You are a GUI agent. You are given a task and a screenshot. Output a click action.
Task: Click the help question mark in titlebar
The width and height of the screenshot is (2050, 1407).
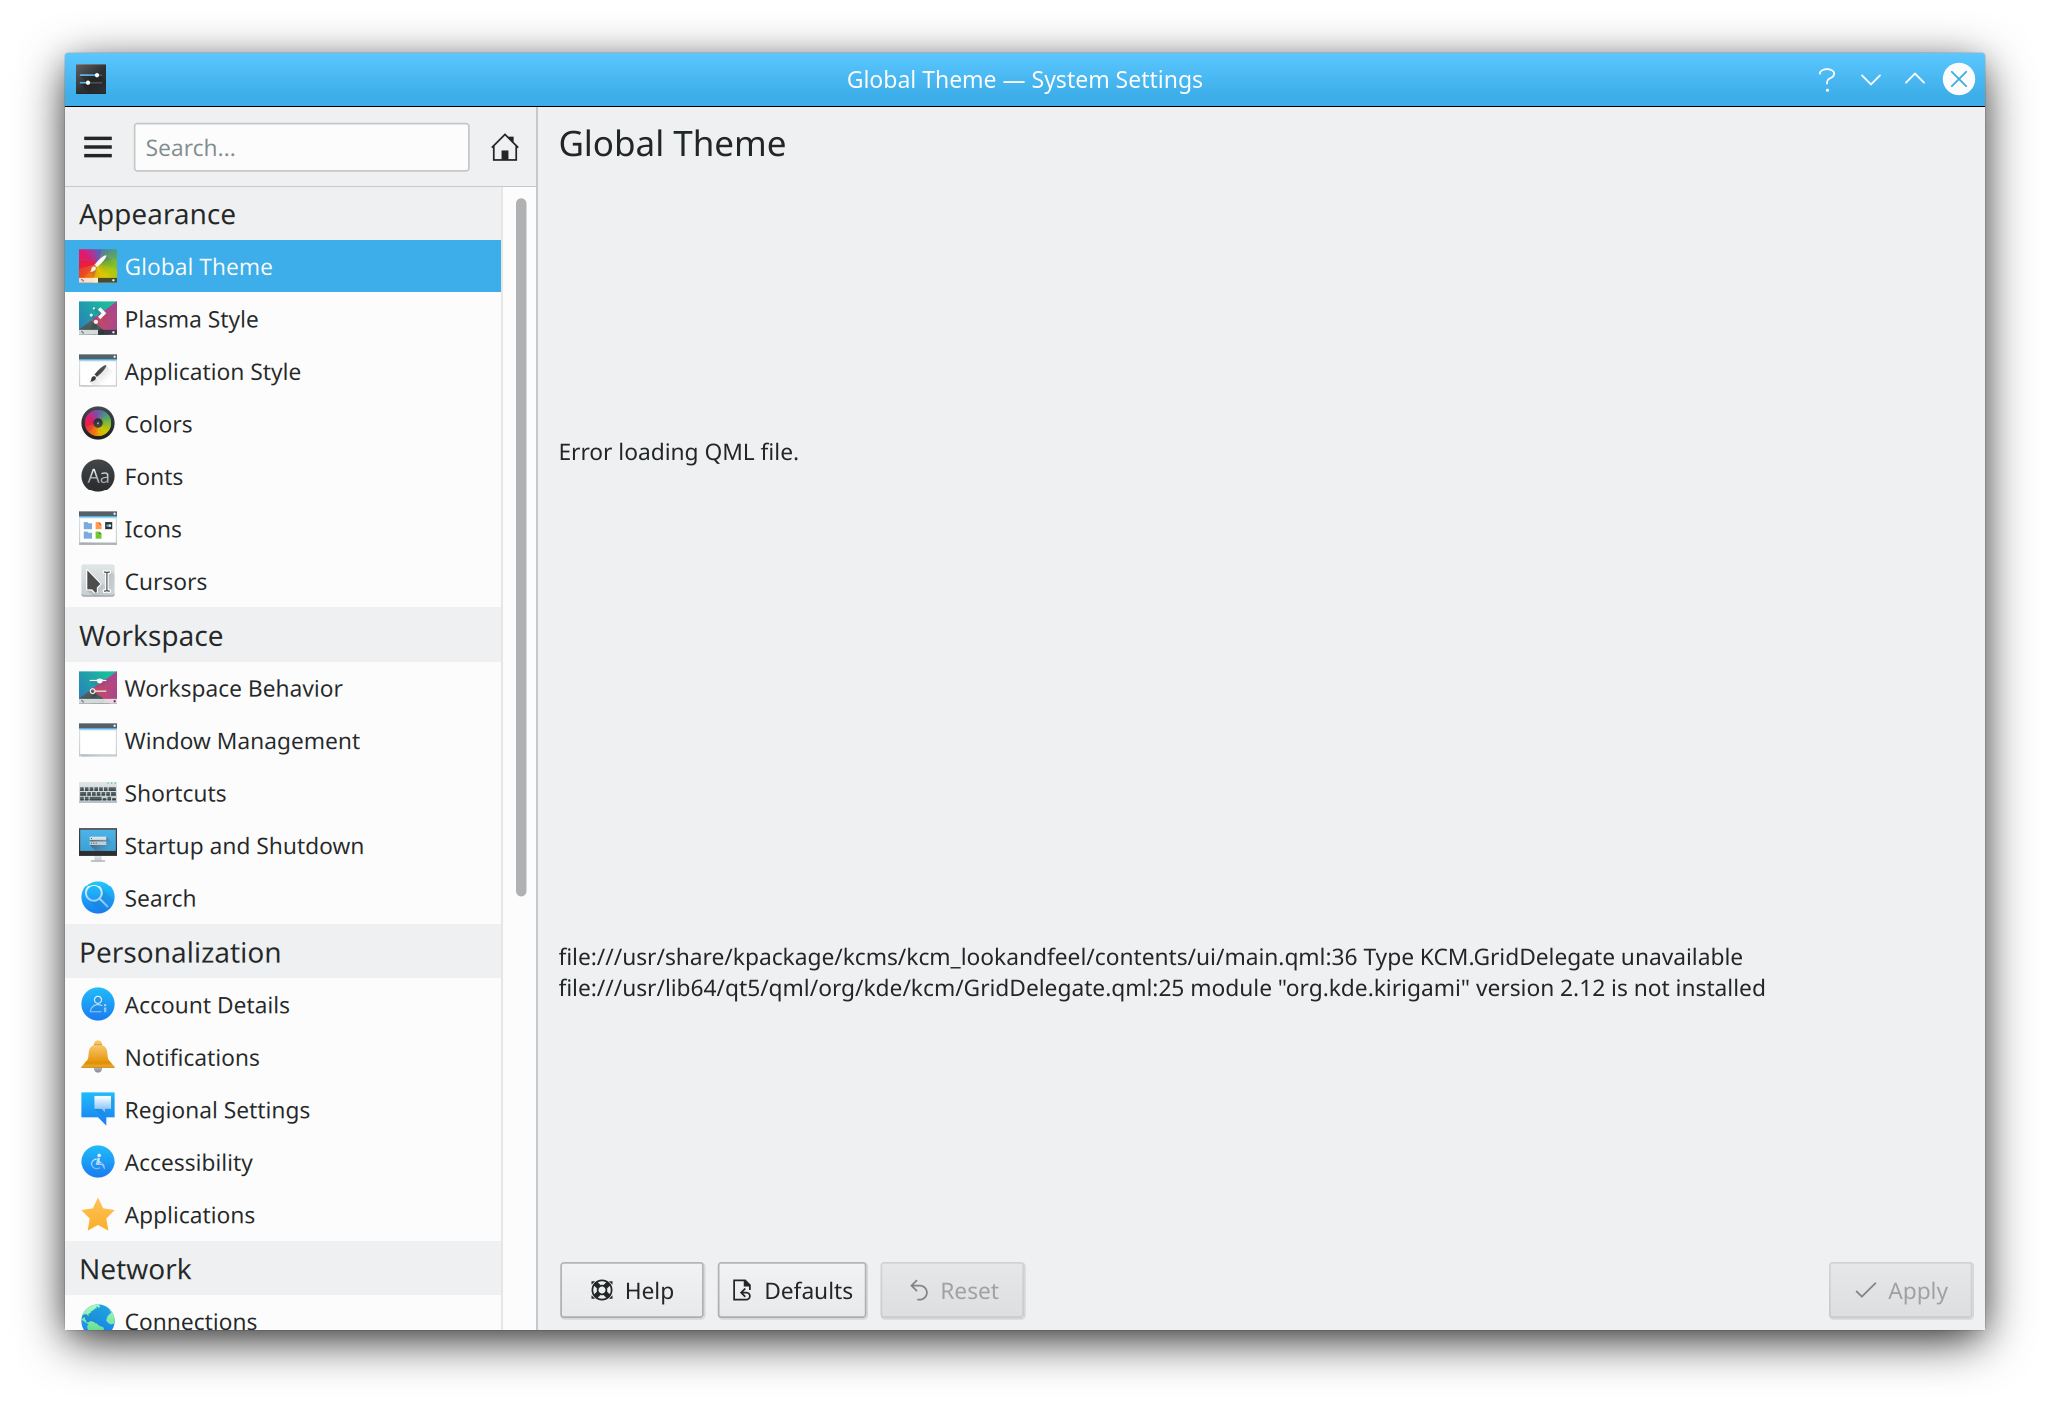[x=1827, y=79]
